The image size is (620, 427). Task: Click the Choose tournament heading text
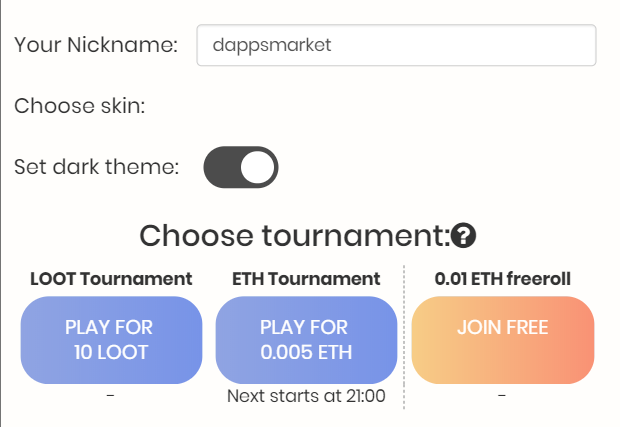[x=295, y=236]
